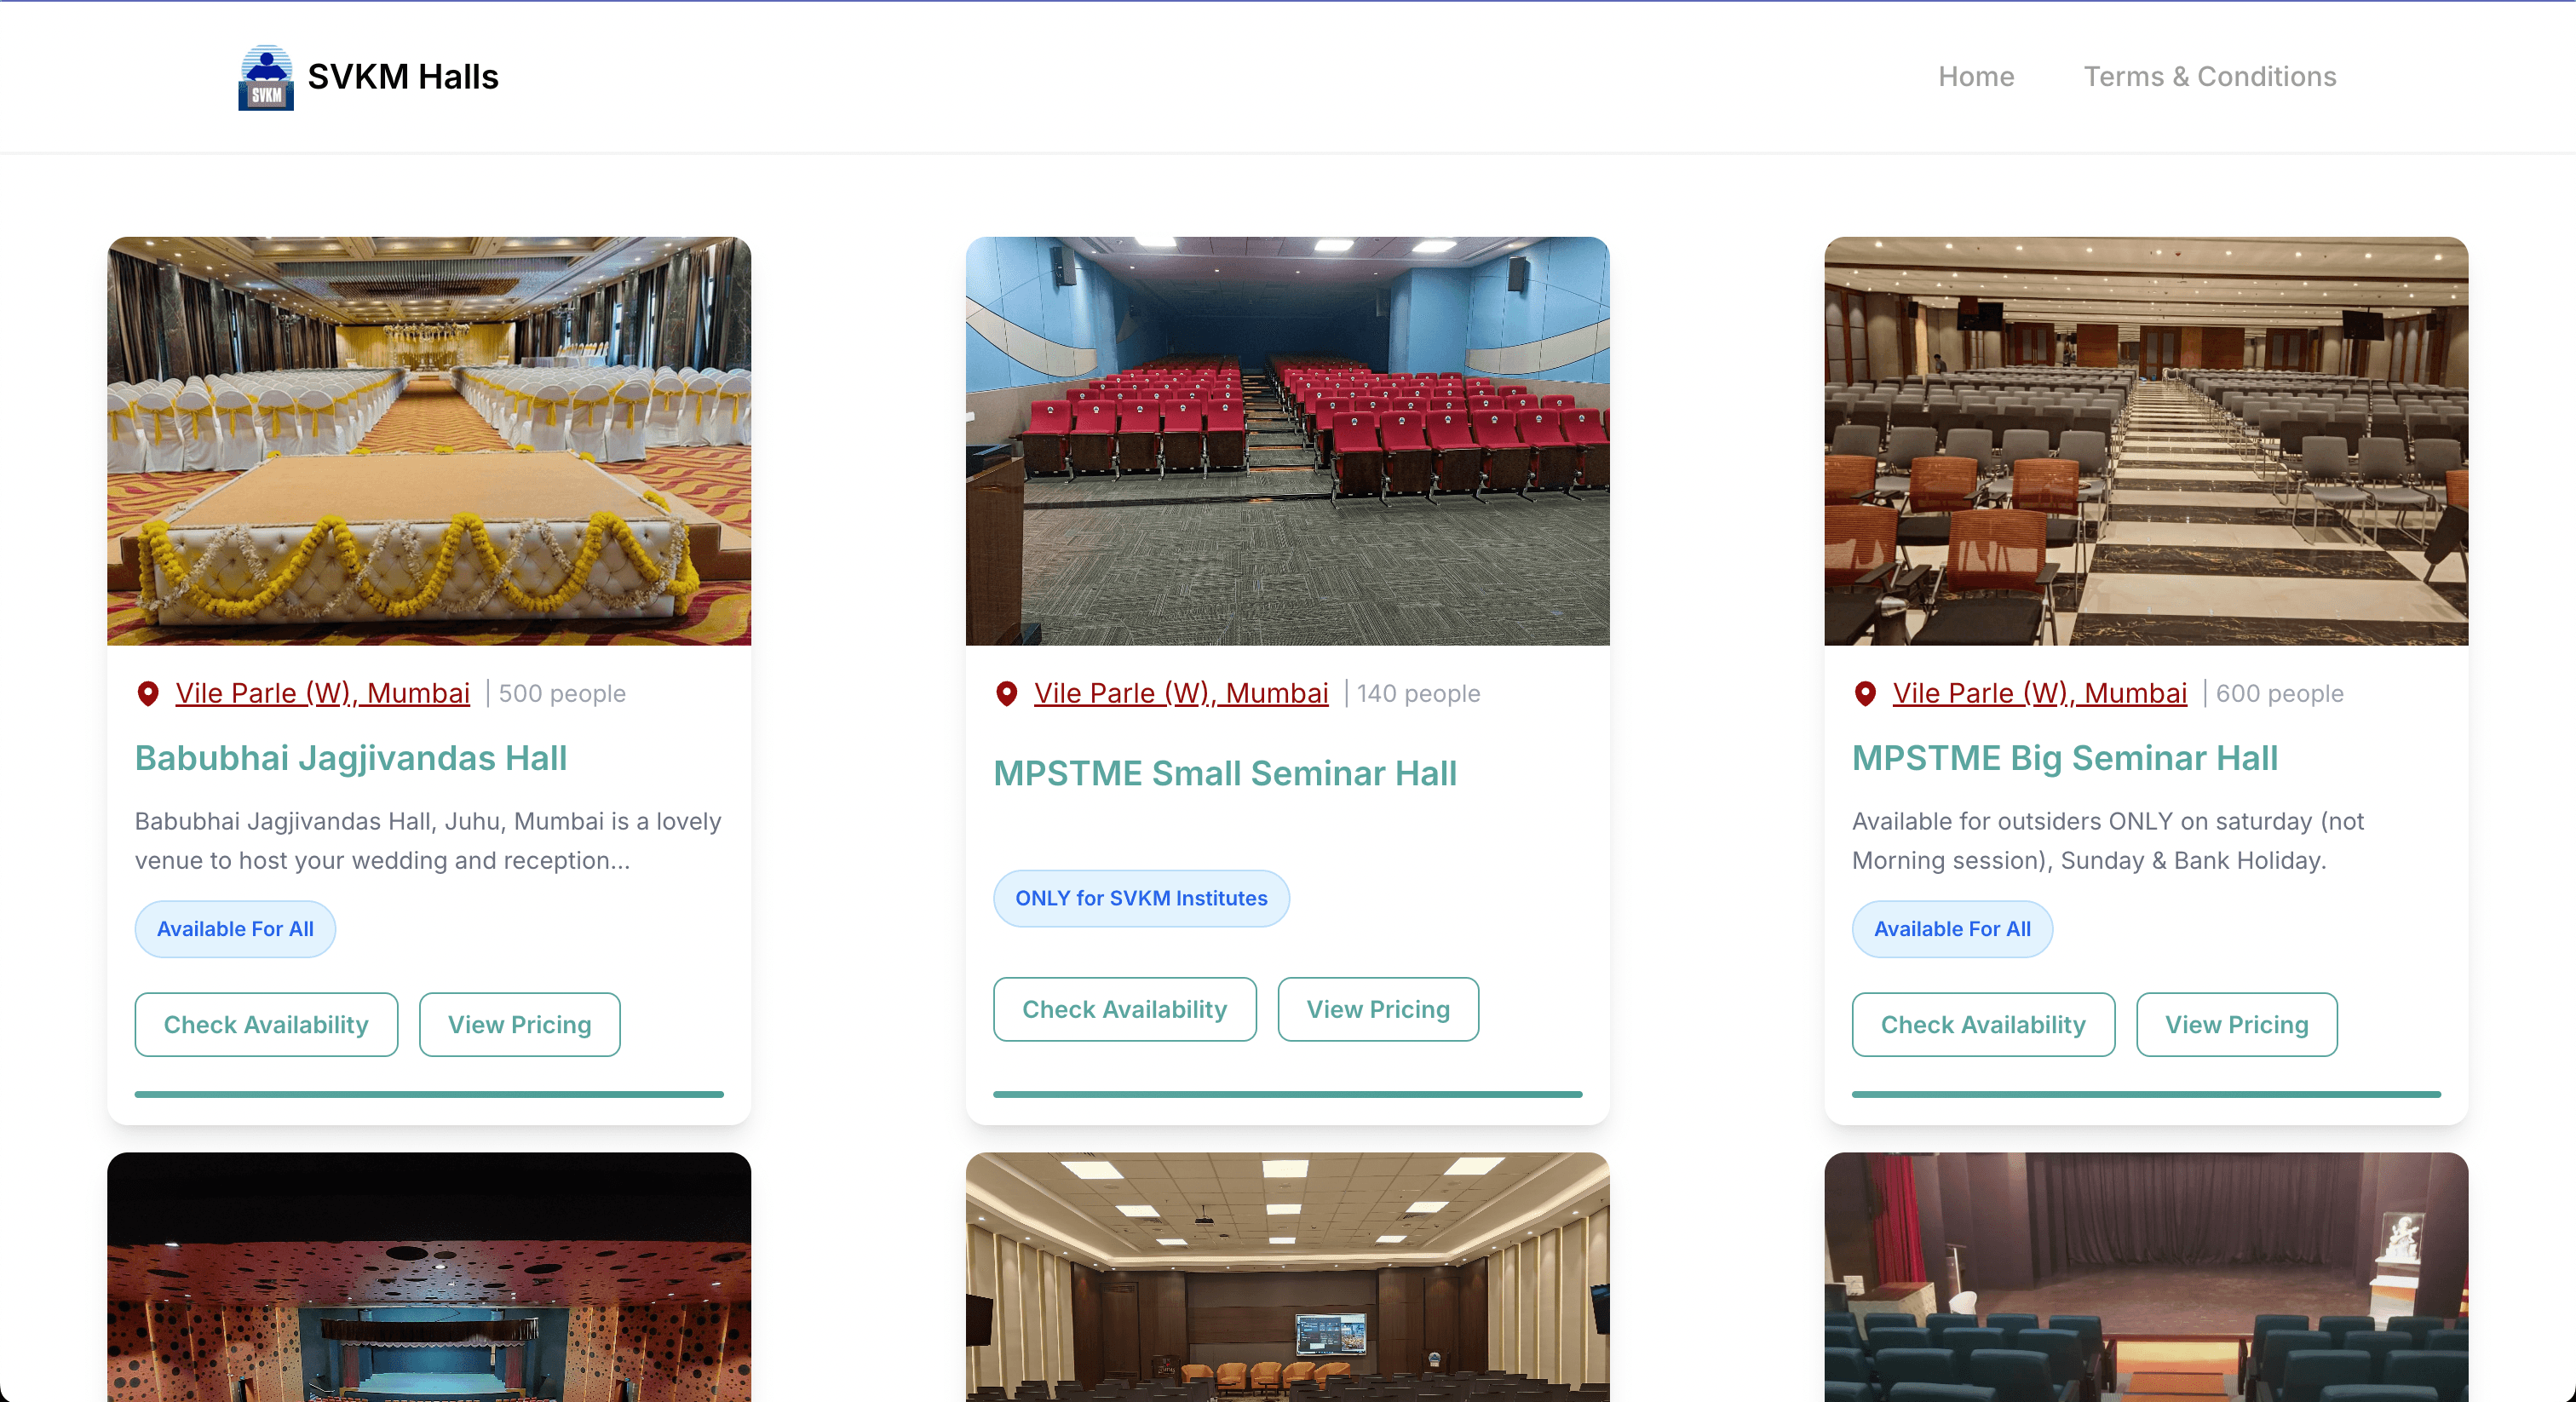The width and height of the screenshot is (2576, 1402).
Task: Click location pin icon on MPSTME Big Seminar card
Action: tap(1864, 693)
